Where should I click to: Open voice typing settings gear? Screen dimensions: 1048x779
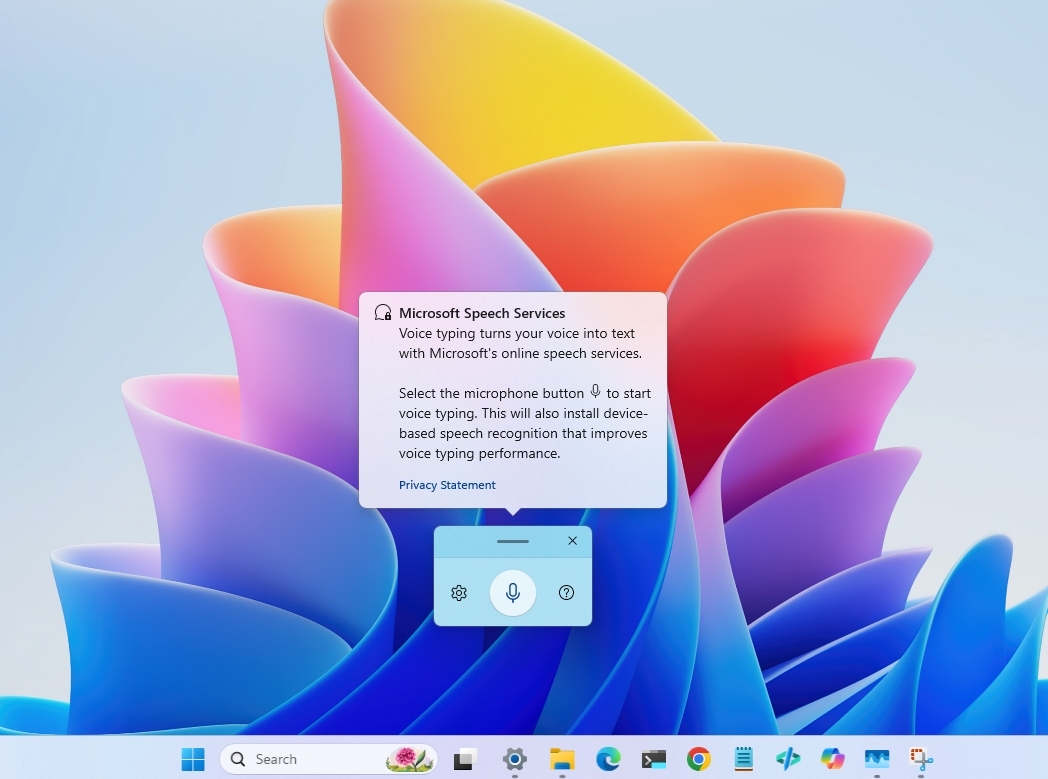(458, 593)
